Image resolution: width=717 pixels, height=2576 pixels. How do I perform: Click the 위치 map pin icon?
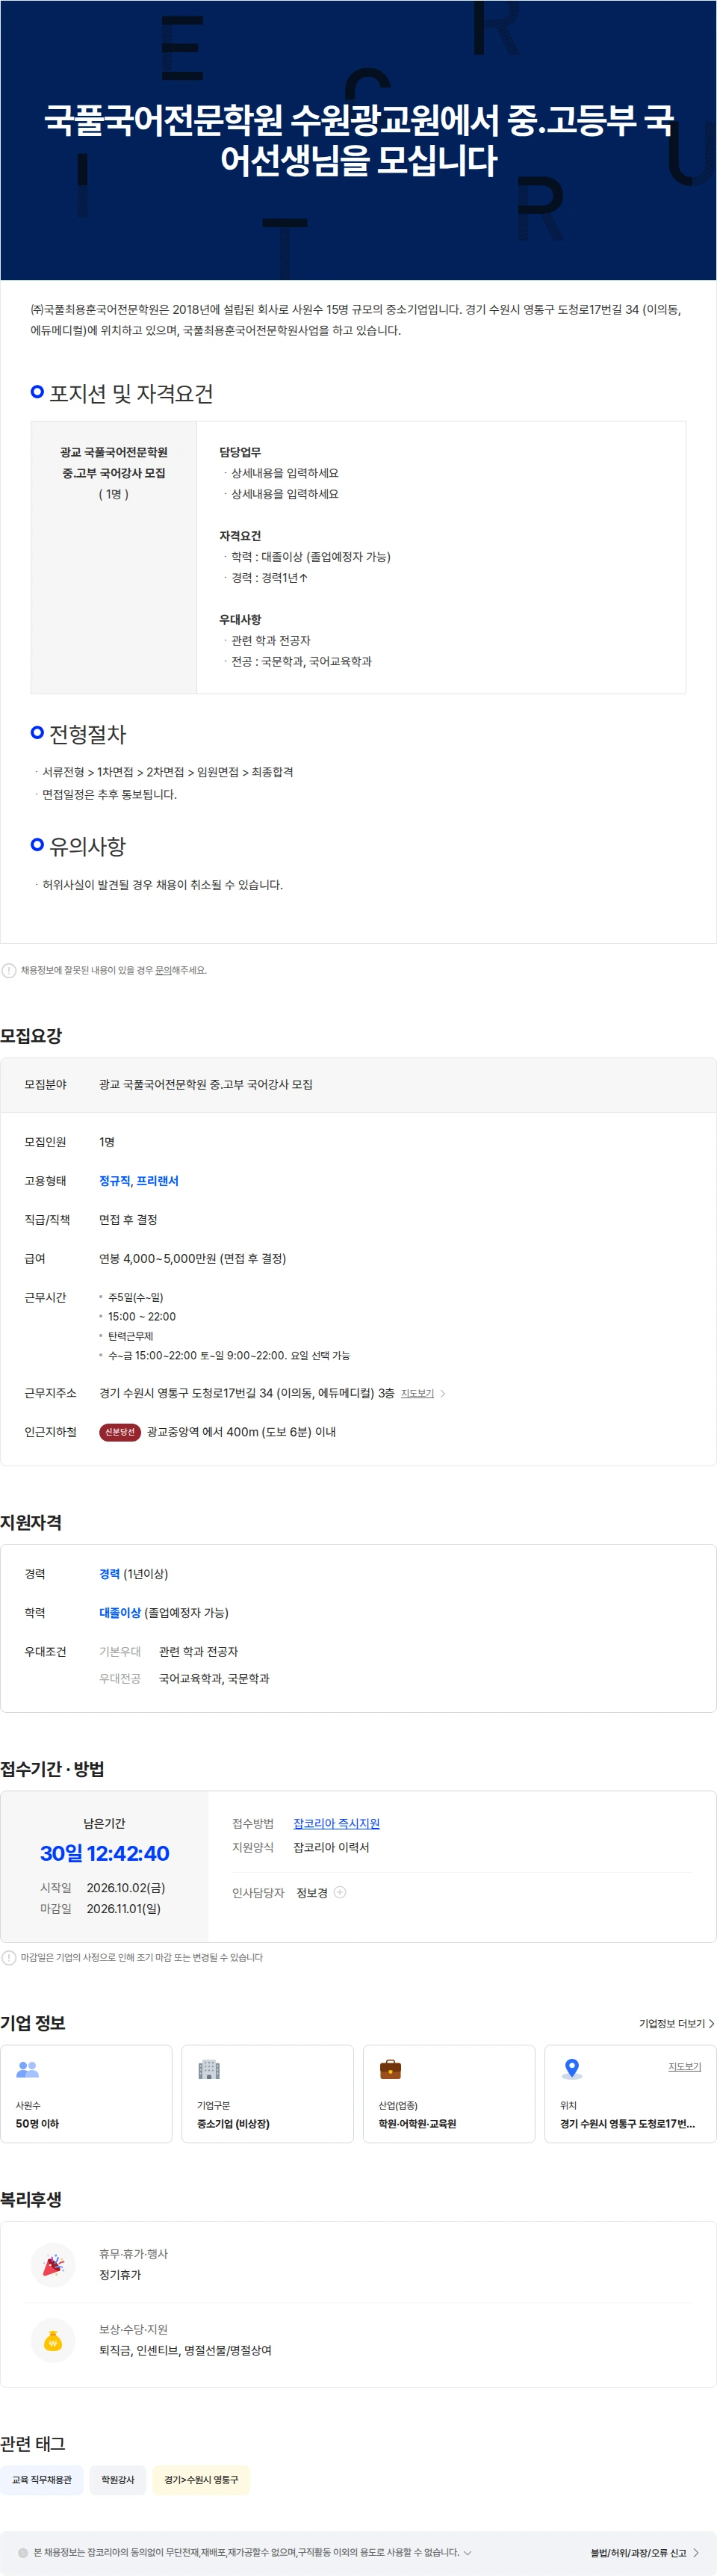572,2069
